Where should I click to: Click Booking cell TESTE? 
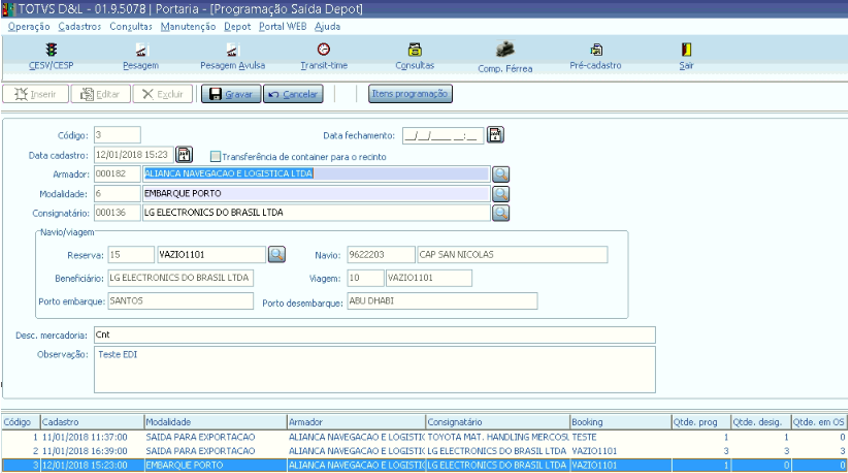coord(621,437)
